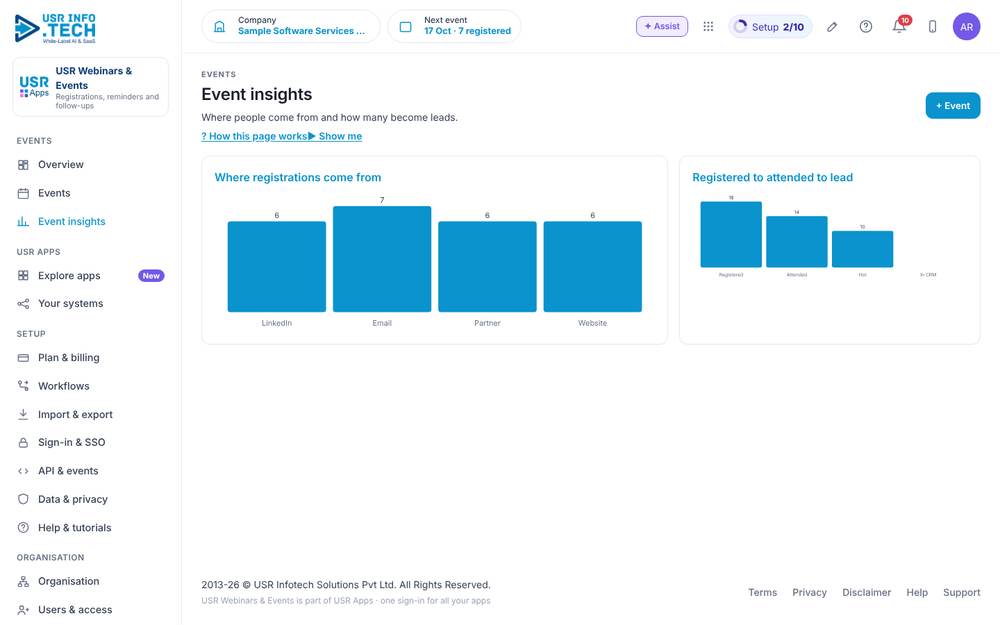Open the help question mark icon
This screenshot has height=625, width=1000.
click(865, 26)
